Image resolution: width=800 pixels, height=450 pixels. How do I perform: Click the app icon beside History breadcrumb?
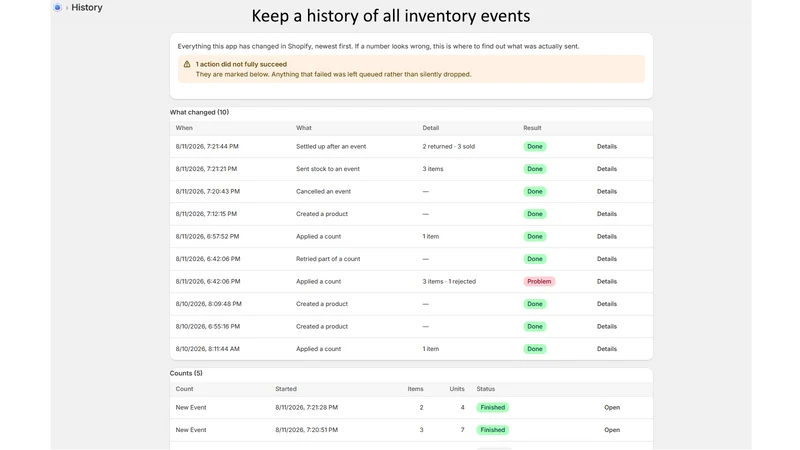pos(57,7)
